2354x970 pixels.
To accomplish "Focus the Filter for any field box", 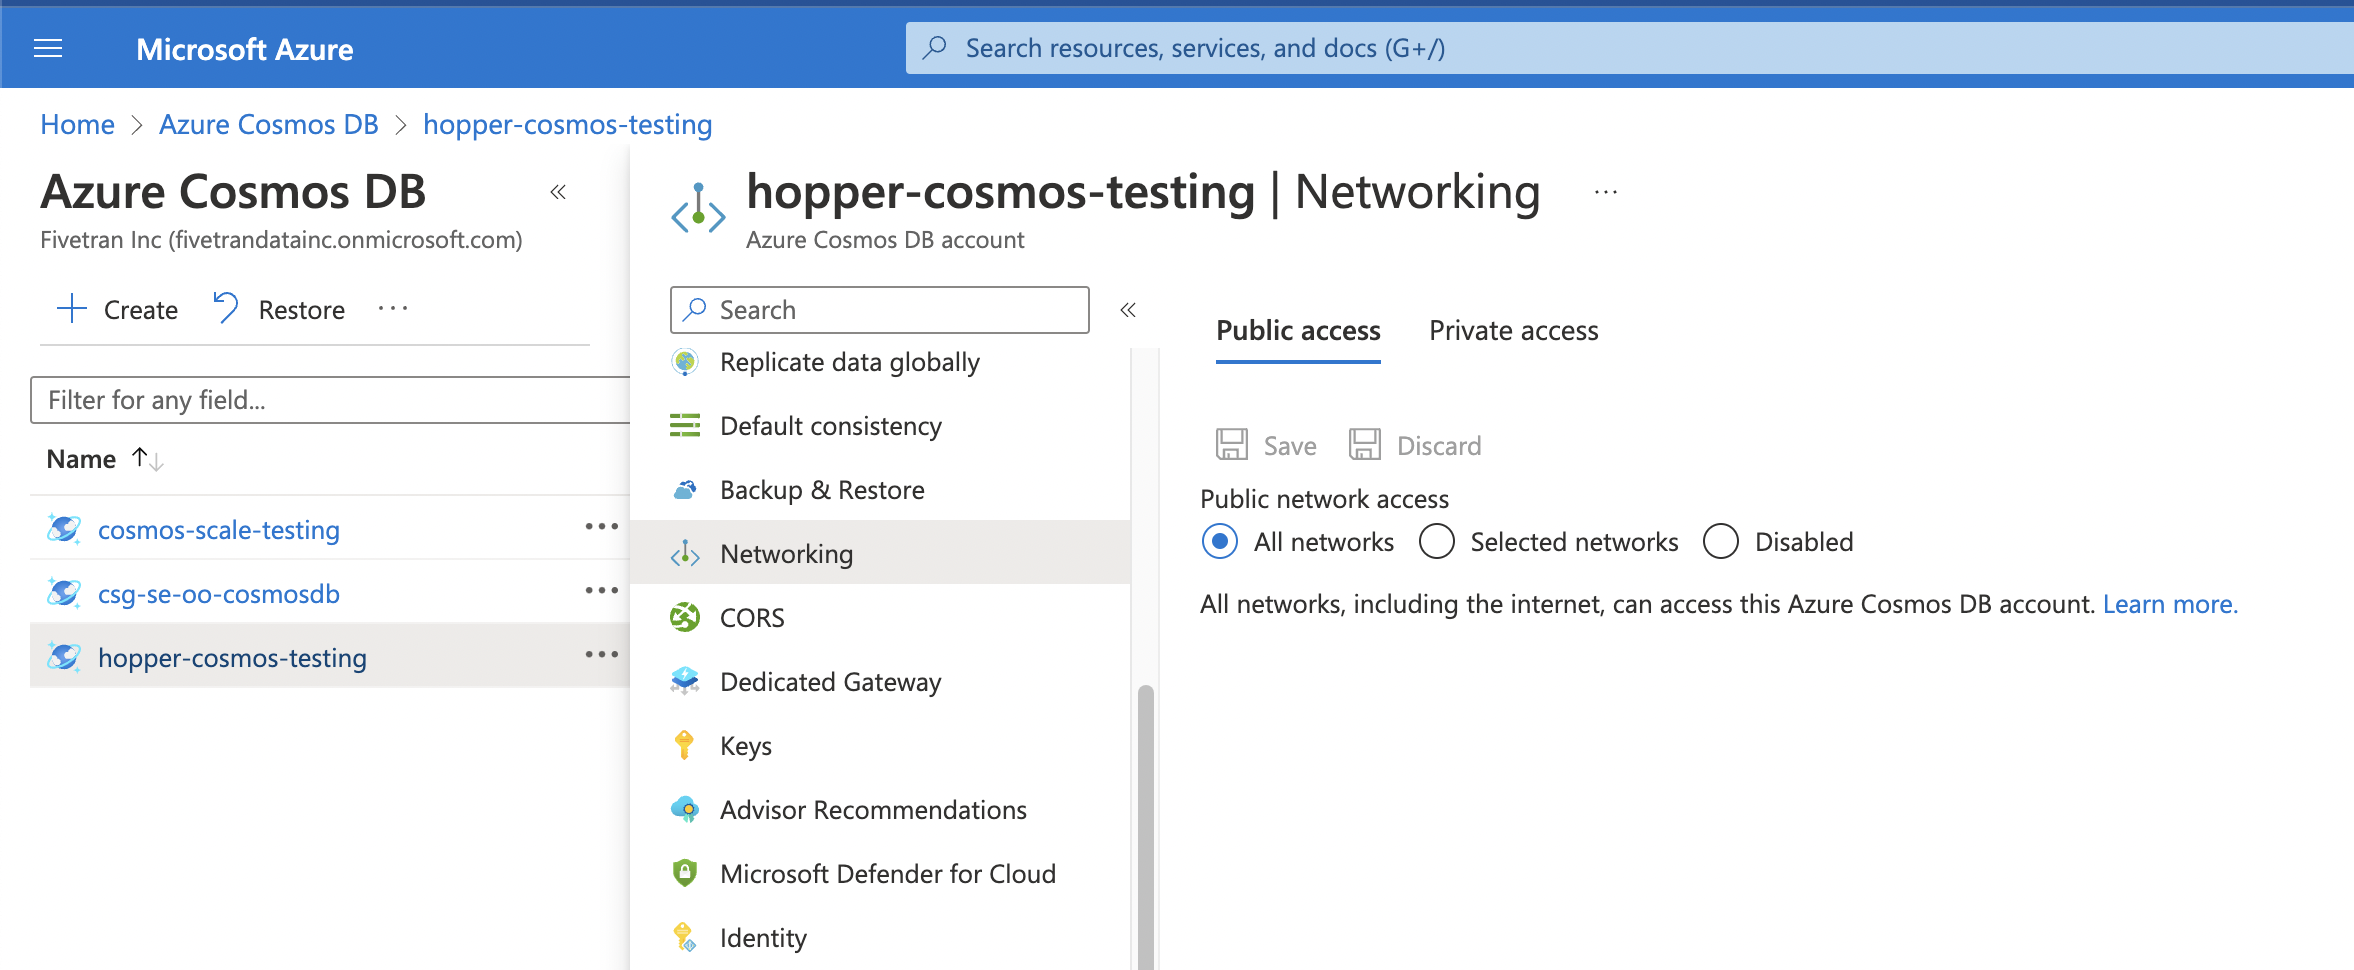I will 330,400.
